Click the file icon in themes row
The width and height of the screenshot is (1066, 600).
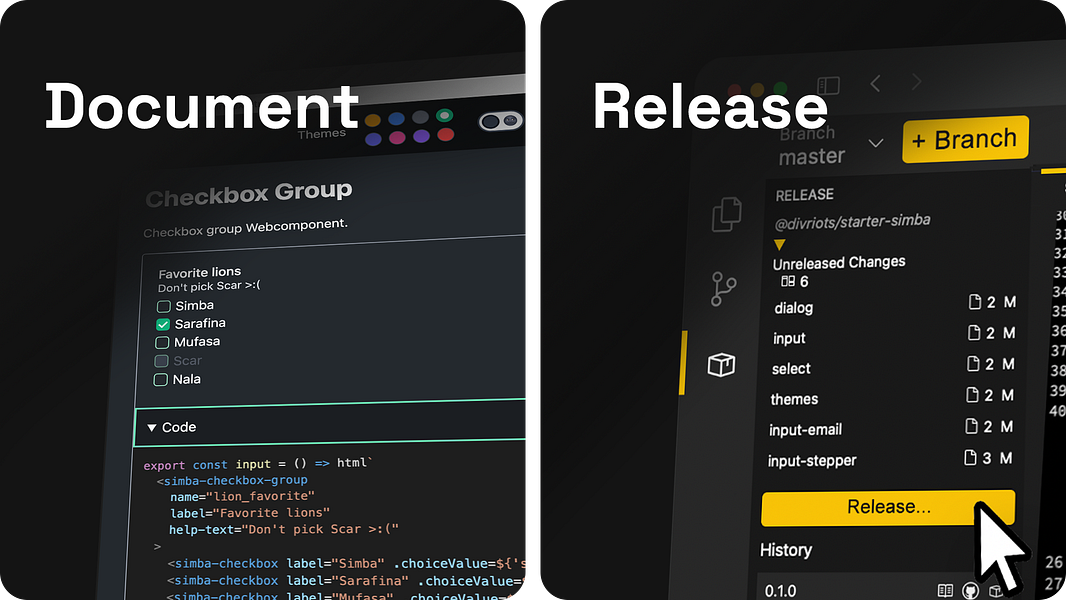(973, 395)
